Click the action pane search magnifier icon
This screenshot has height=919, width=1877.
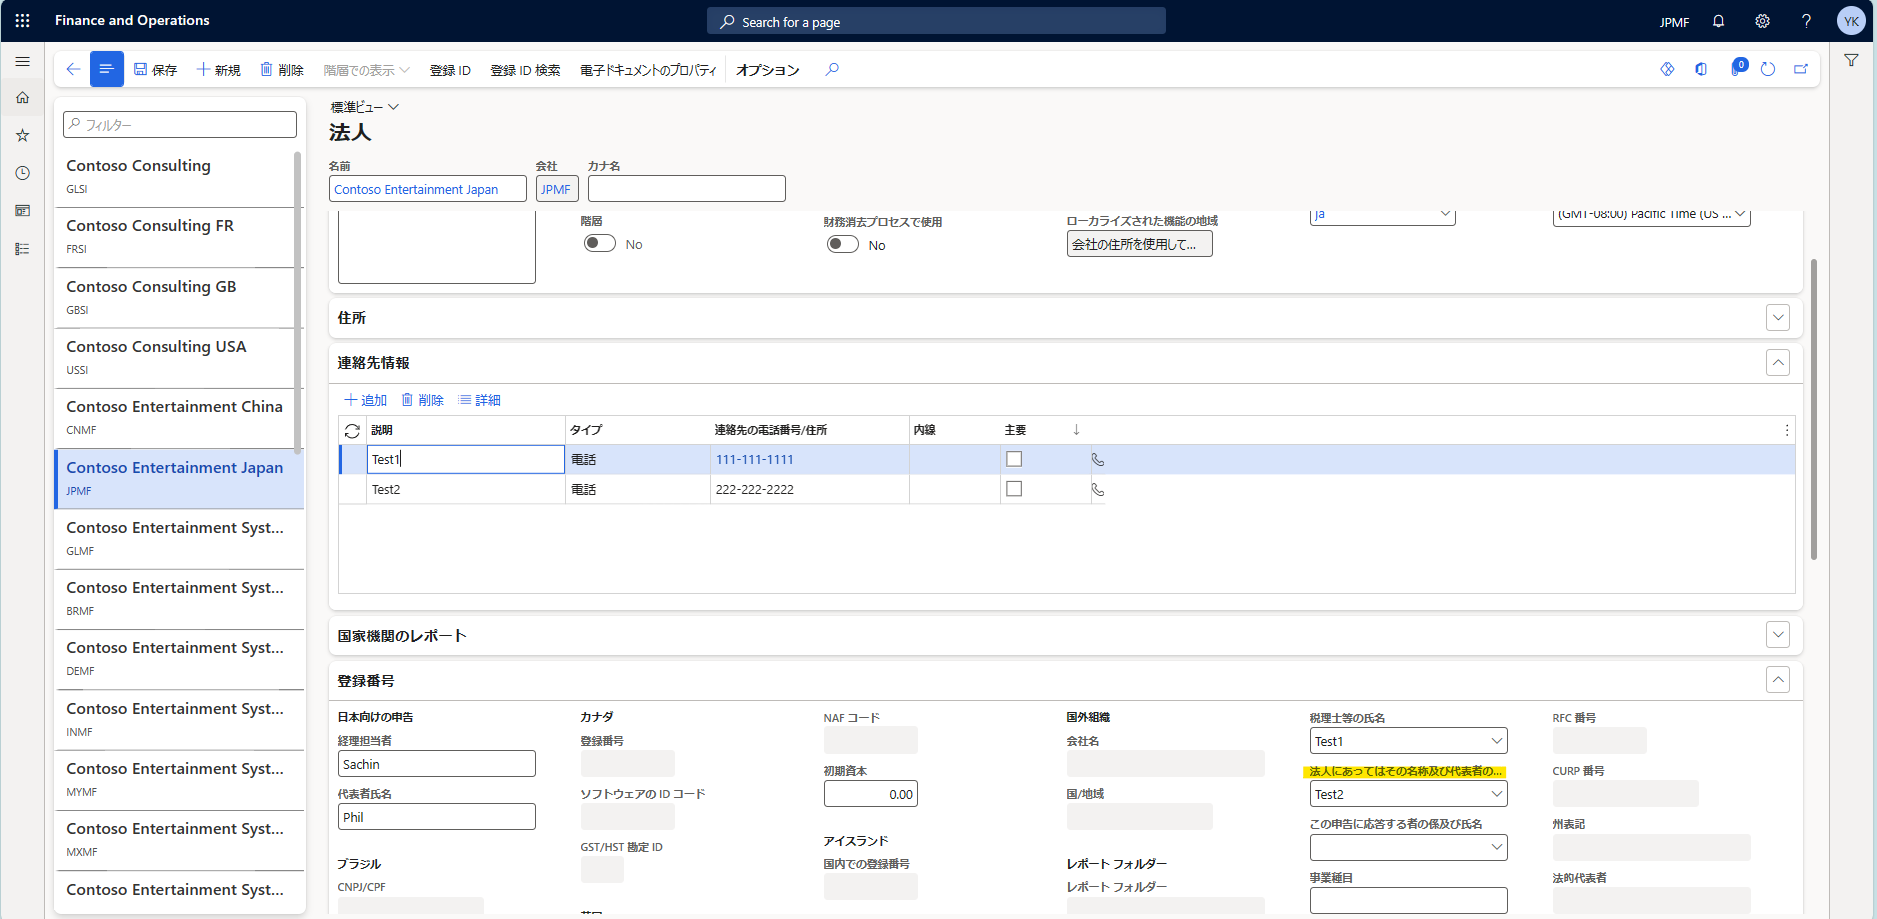(832, 69)
